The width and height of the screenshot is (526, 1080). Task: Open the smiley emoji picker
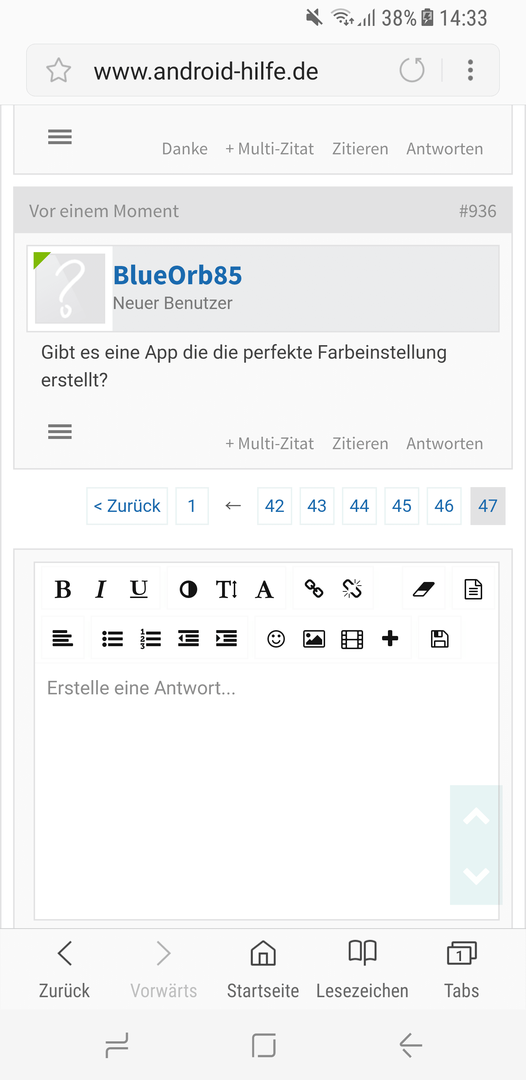(x=276, y=638)
